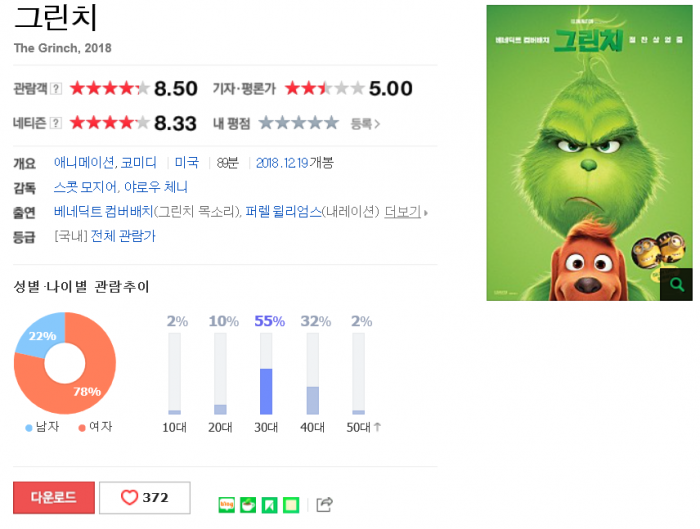The image size is (700, 529).
Task: Click the Grinch movie poster thumbnail
Action: pos(588,150)
